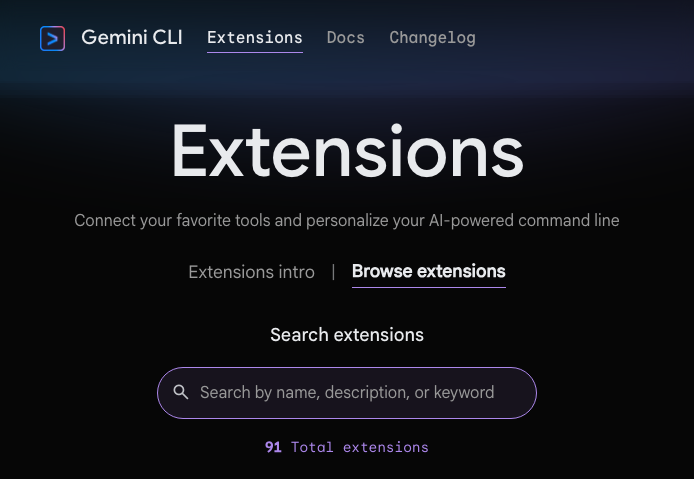Switch to the Extensions intro tab
This screenshot has width=694, height=479.
coord(251,272)
